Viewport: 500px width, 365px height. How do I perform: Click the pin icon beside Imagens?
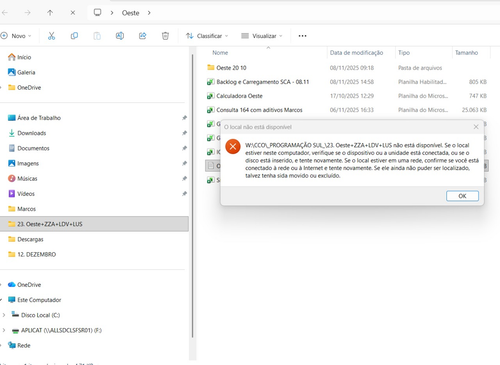184,163
